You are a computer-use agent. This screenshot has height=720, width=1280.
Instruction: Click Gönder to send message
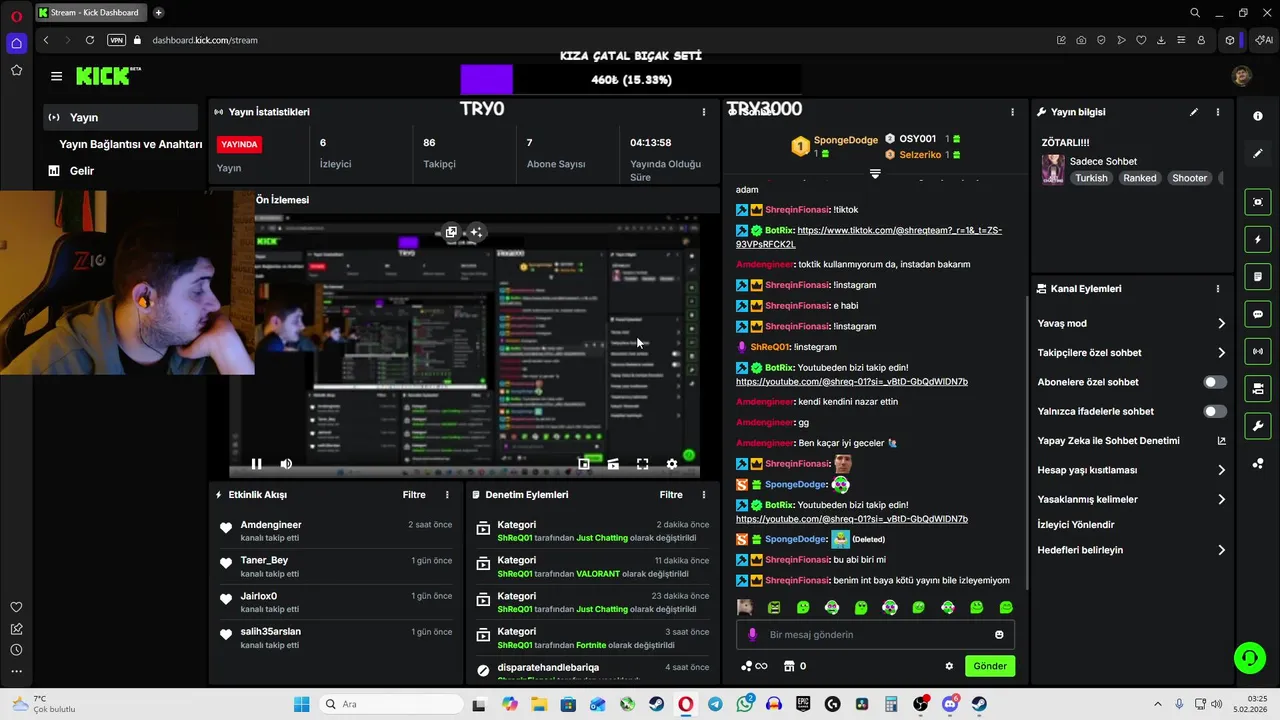(x=990, y=666)
